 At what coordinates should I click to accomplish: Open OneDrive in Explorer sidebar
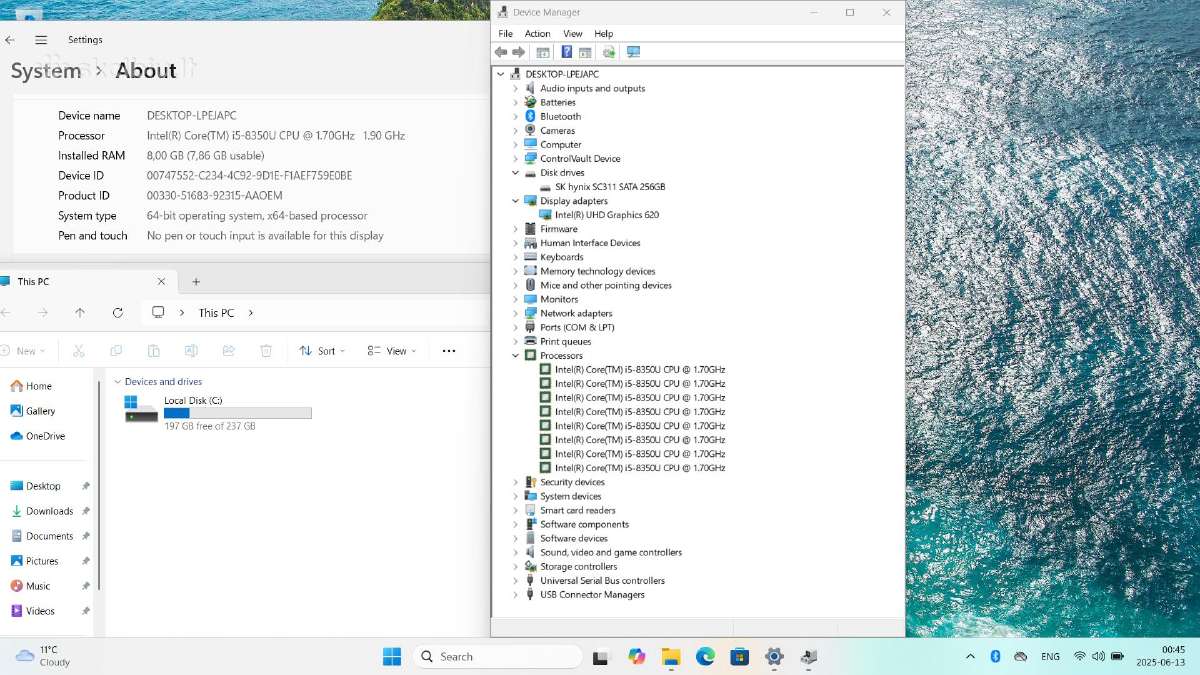(x=37, y=436)
